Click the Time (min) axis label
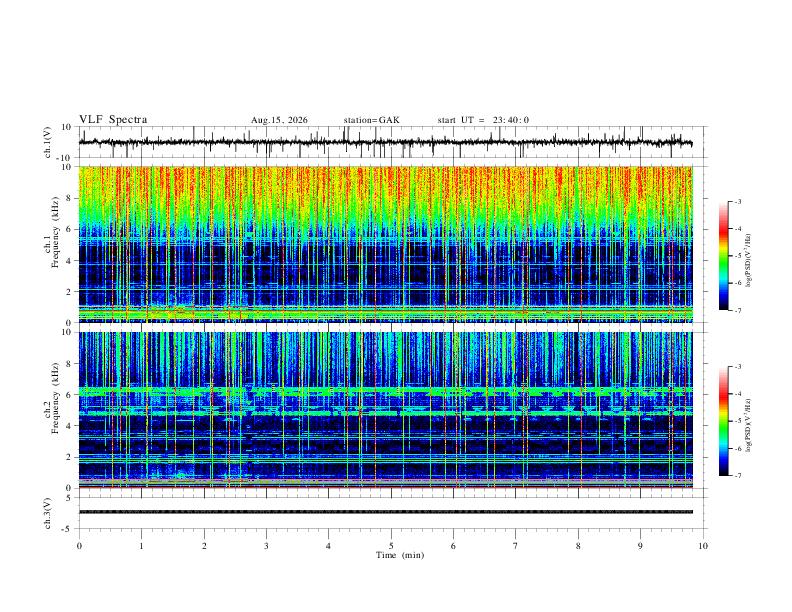 (400, 555)
